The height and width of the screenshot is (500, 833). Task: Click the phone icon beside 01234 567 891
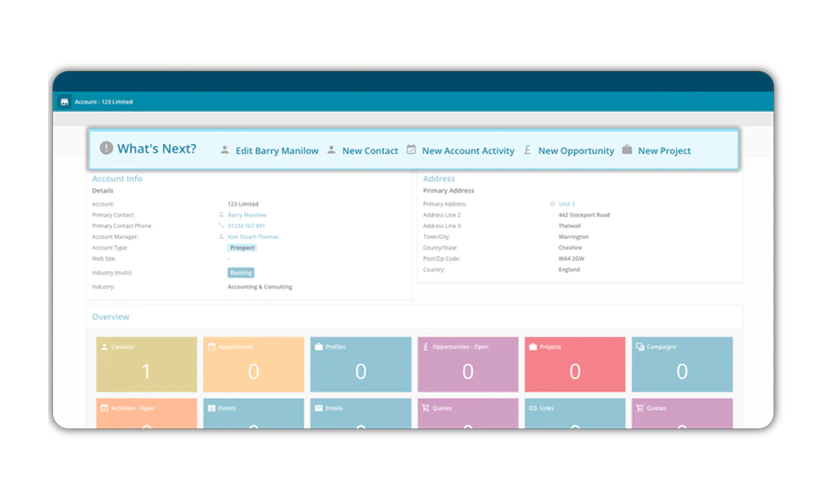click(x=221, y=226)
